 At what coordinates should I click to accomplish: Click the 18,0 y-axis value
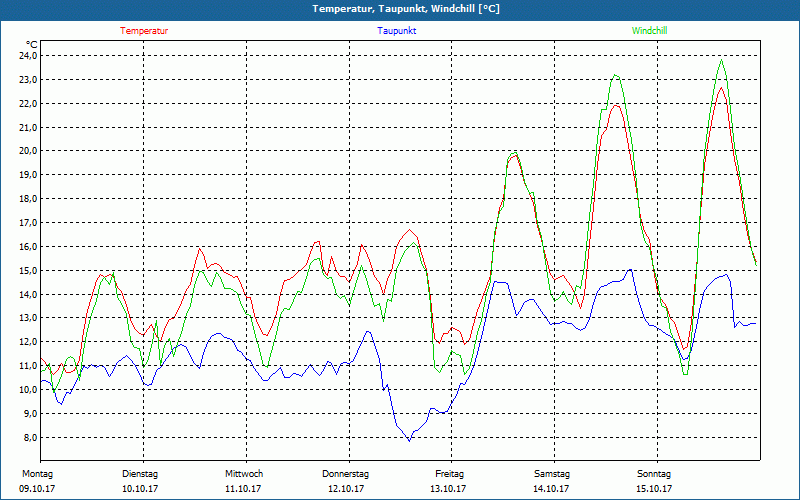tap(28, 199)
